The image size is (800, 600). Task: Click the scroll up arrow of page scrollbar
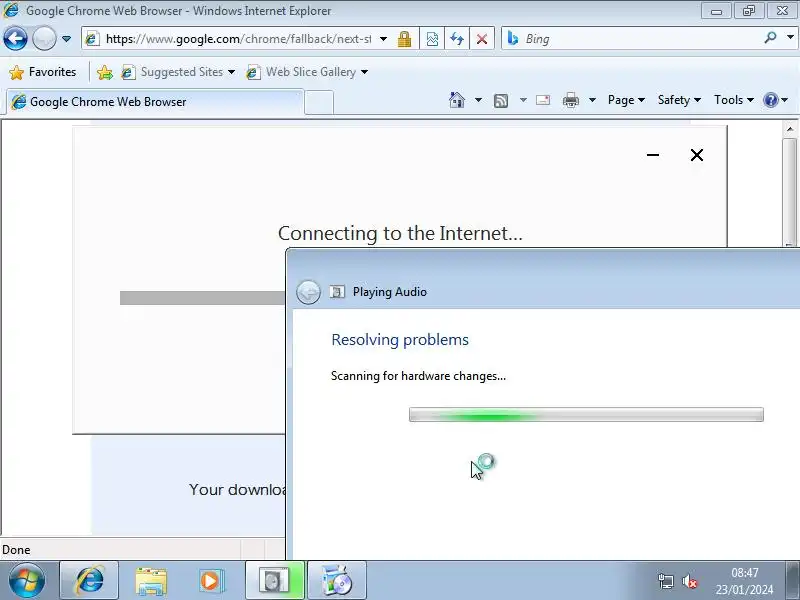(x=790, y=129)
